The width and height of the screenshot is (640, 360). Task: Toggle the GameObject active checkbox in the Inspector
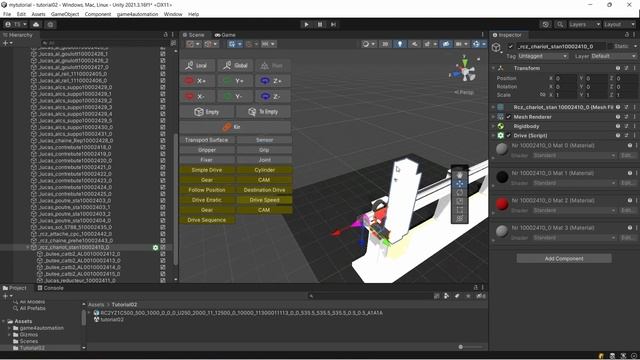tap(510, 47)
